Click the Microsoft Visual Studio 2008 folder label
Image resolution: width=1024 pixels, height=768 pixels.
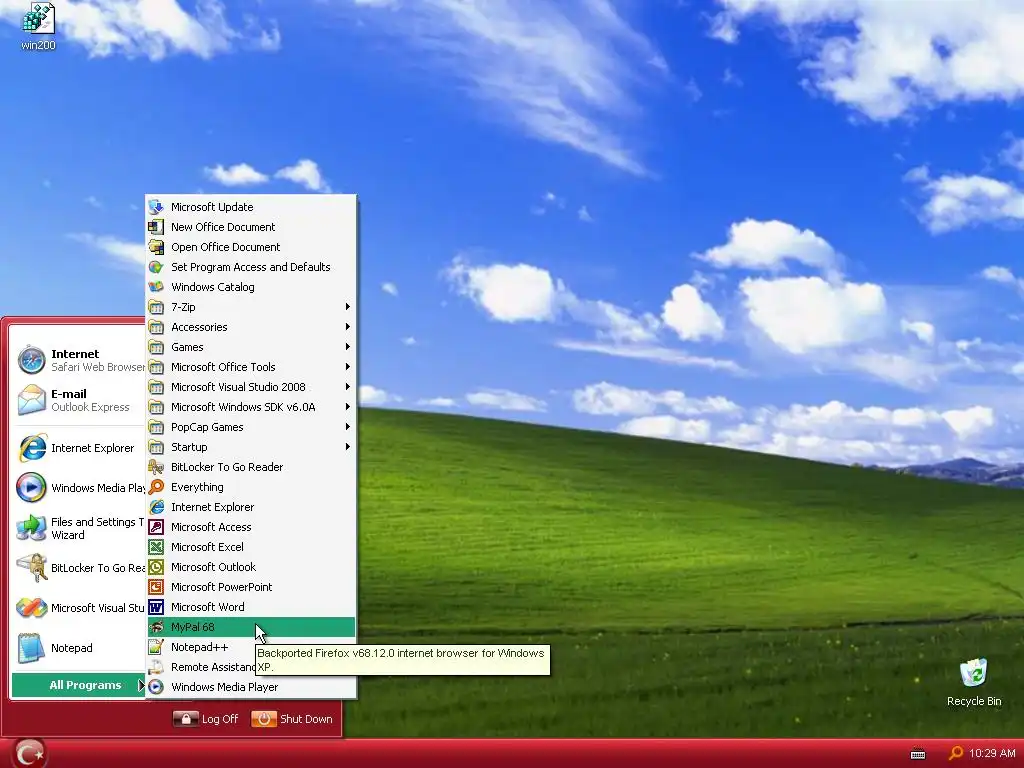point(238,387)
